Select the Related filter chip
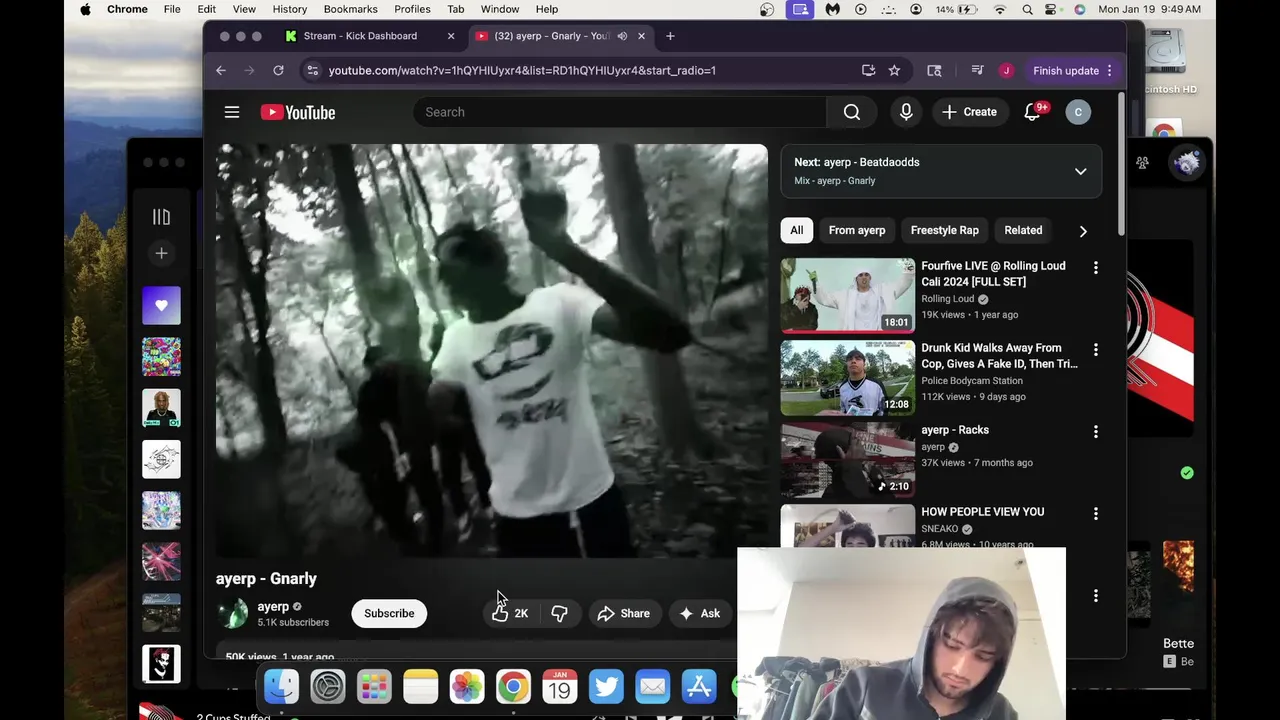This screenshot has width=1280, height=720. point(1023,230)
